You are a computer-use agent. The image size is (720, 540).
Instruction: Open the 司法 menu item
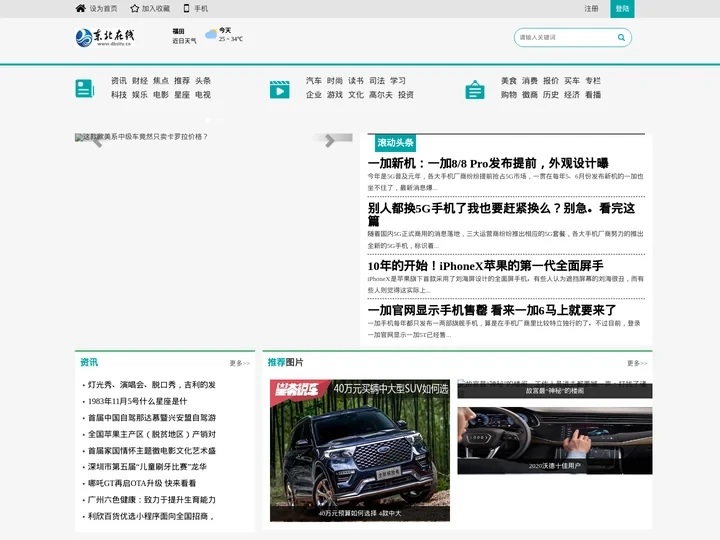[x=377, y=81]
